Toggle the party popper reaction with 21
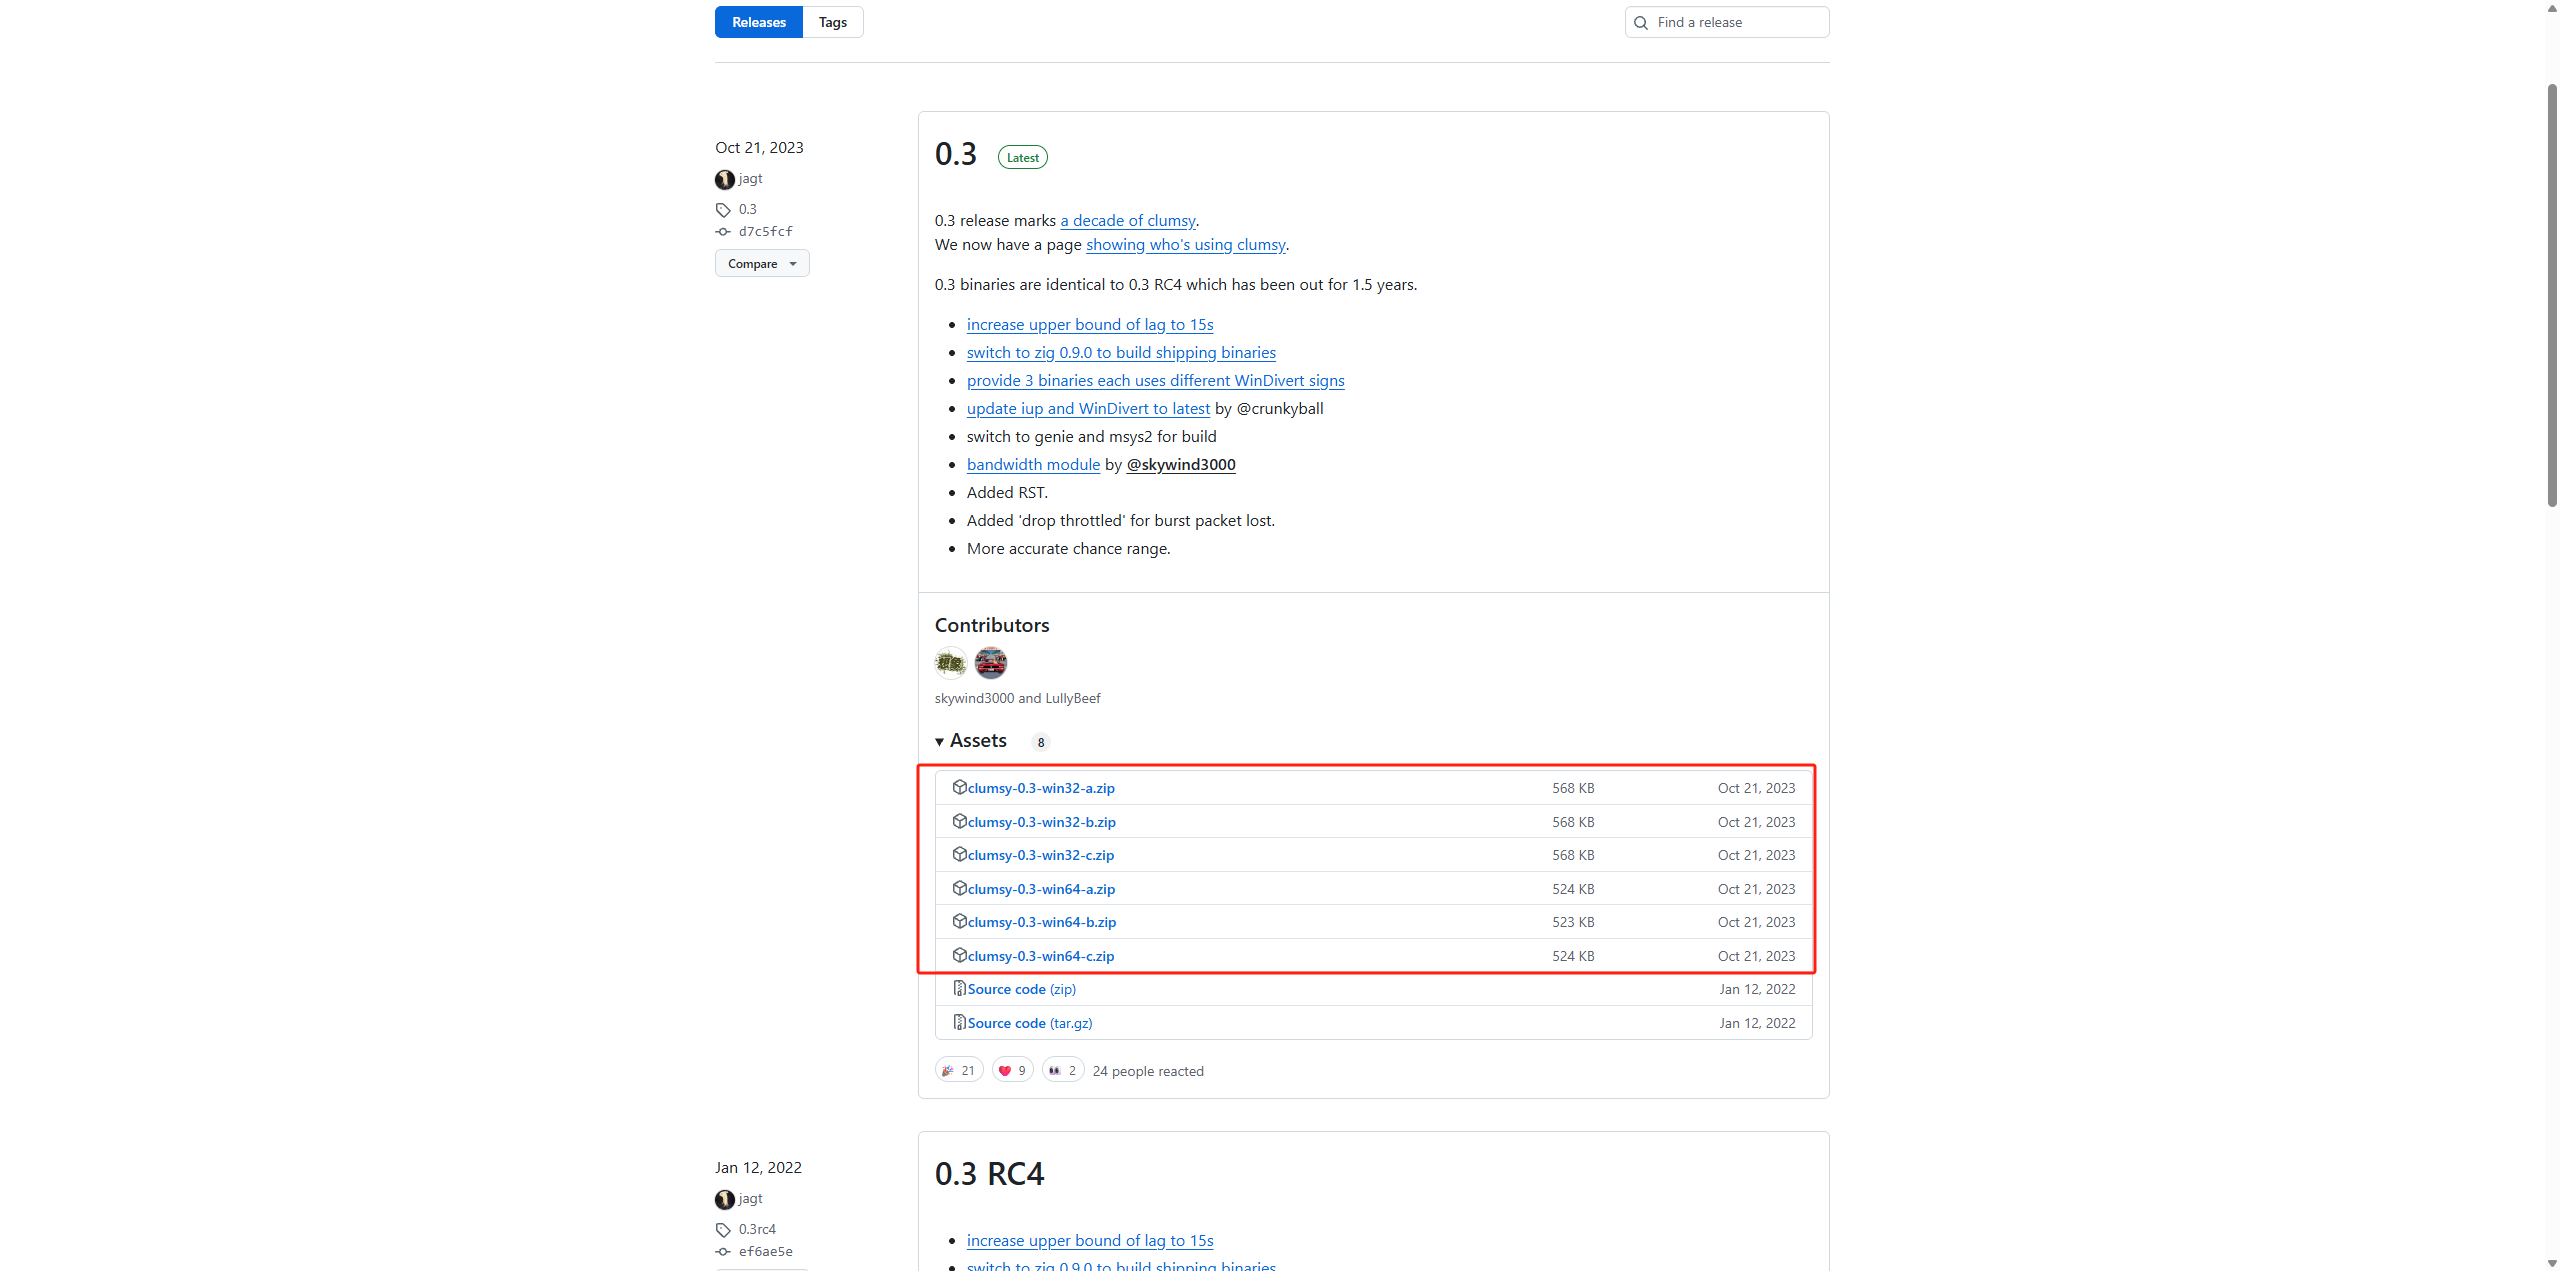The image size is (2560, 1271). pyautogui.click(x=959, y=1070)
